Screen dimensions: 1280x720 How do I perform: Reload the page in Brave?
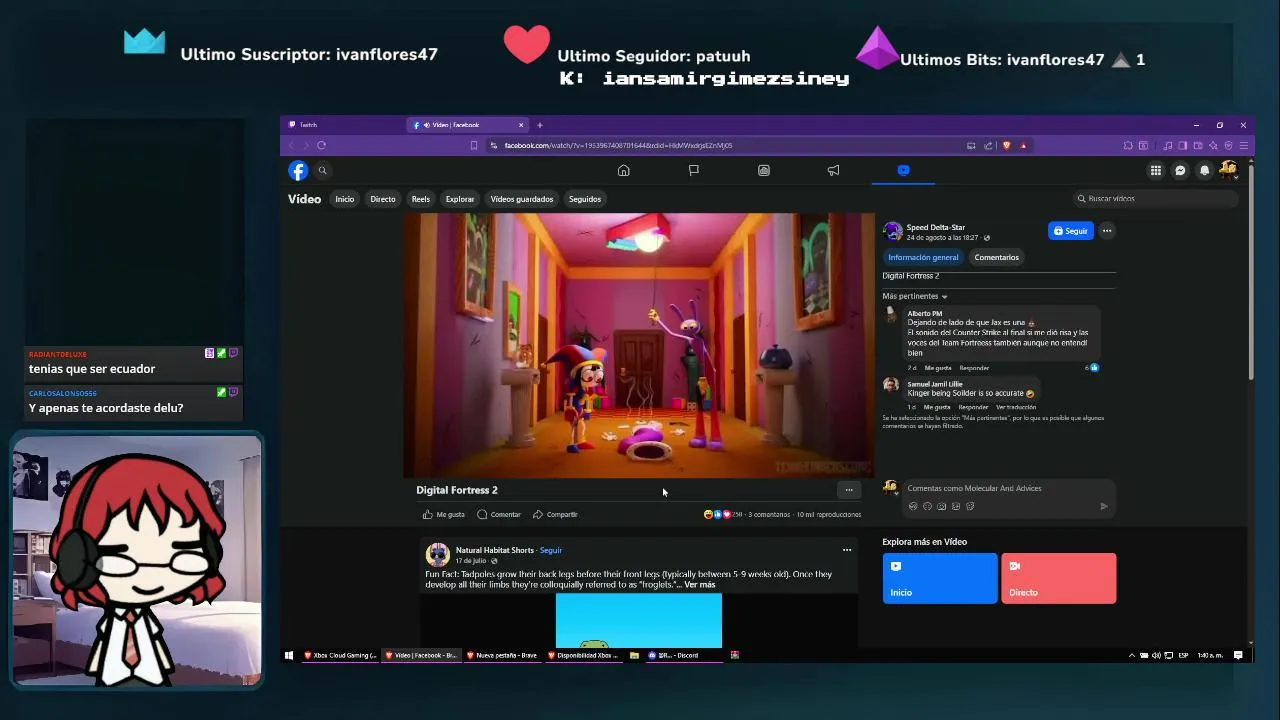tap(321, 145)
